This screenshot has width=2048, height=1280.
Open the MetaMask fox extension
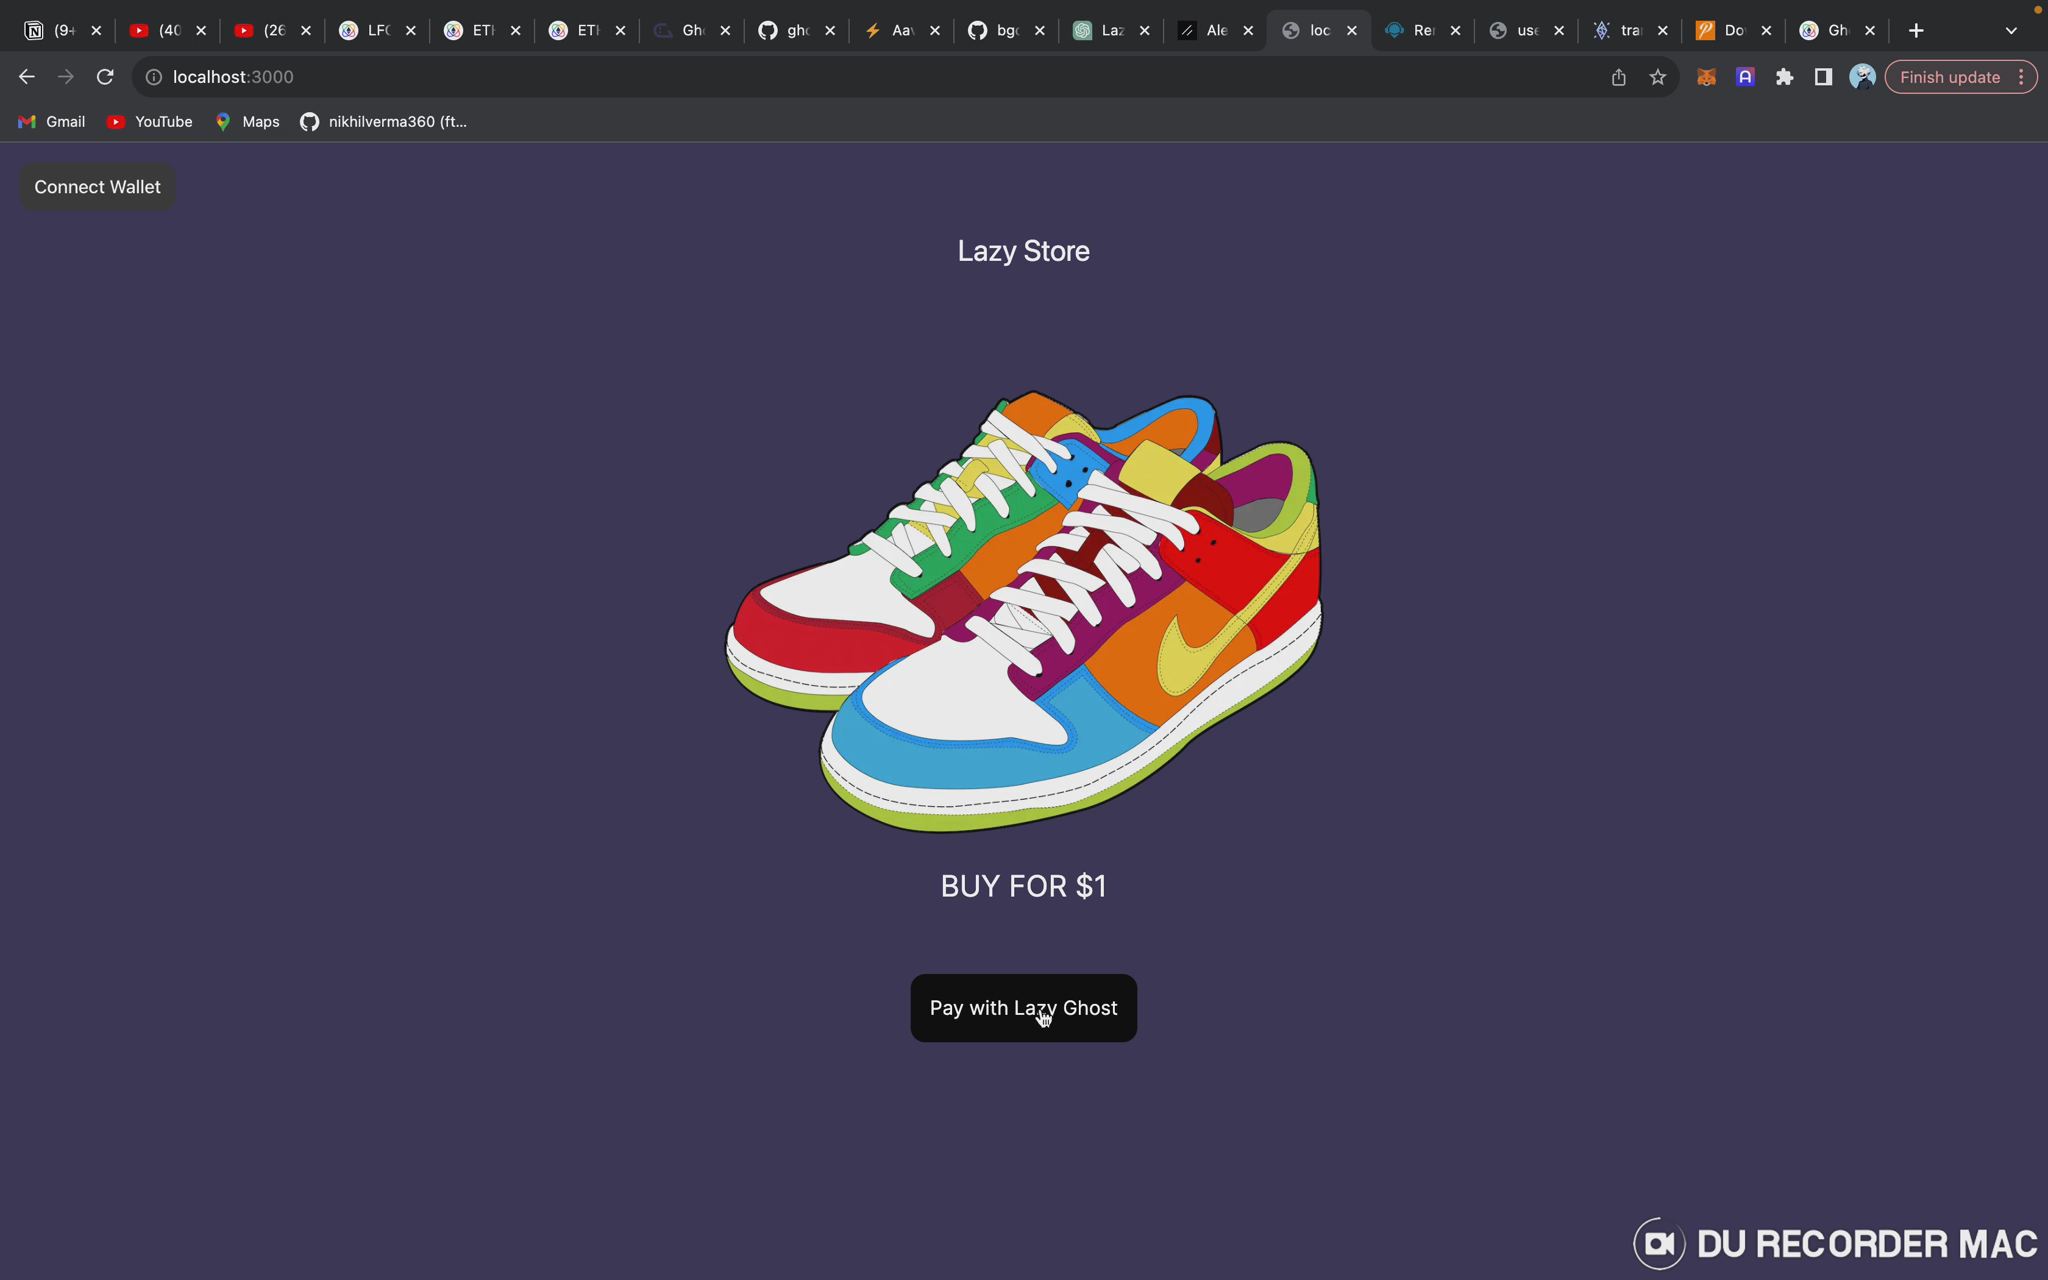(1706, 77)
